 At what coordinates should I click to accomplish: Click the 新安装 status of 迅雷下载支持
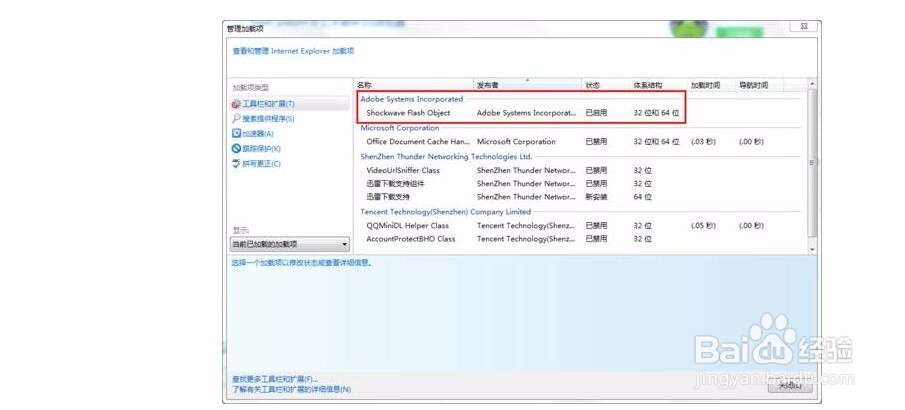click(596, 197)
